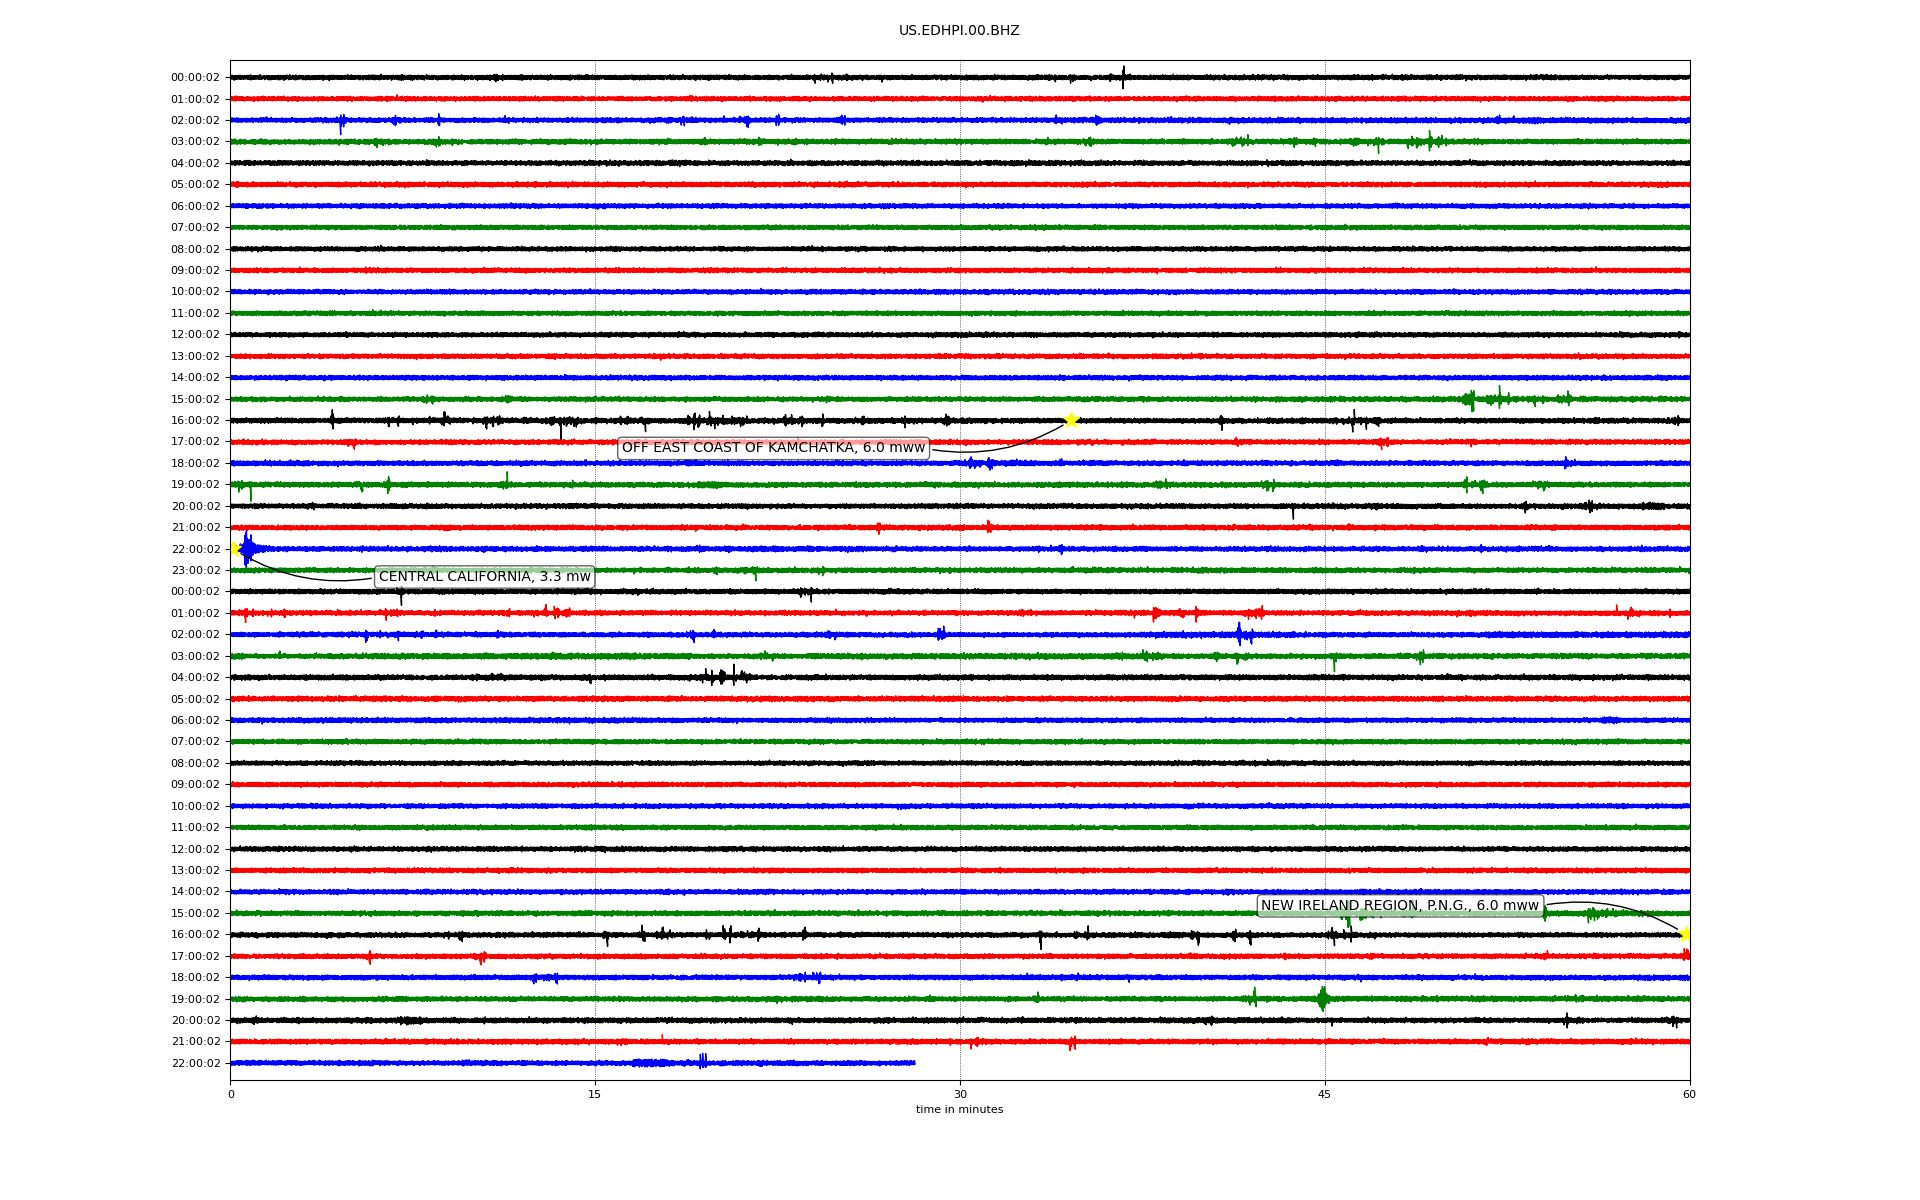Click the US.EDHPI.00.BHZ plot title

point(959,31)
